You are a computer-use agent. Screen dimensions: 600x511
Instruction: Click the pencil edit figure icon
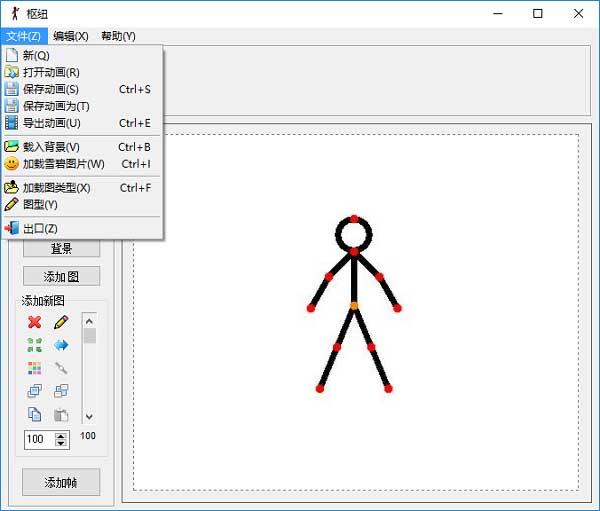[x=61, y=322]
